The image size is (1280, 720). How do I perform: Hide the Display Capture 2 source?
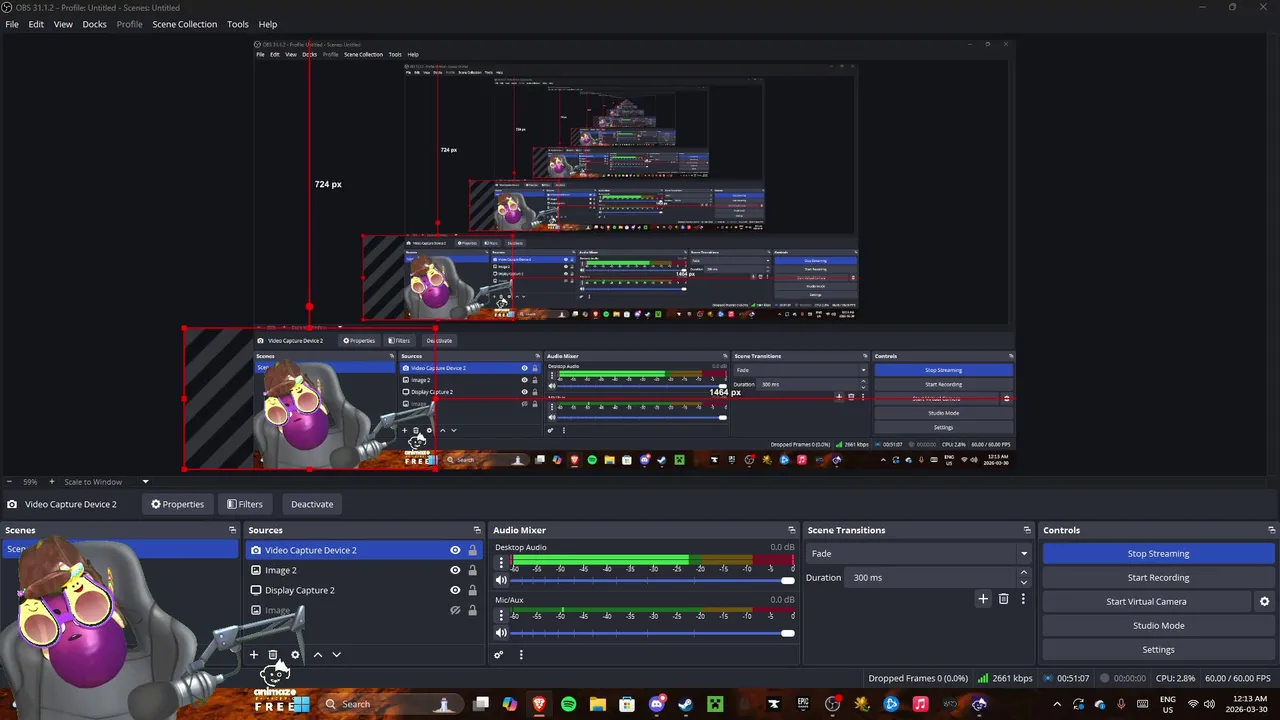(x=455, y=590)
